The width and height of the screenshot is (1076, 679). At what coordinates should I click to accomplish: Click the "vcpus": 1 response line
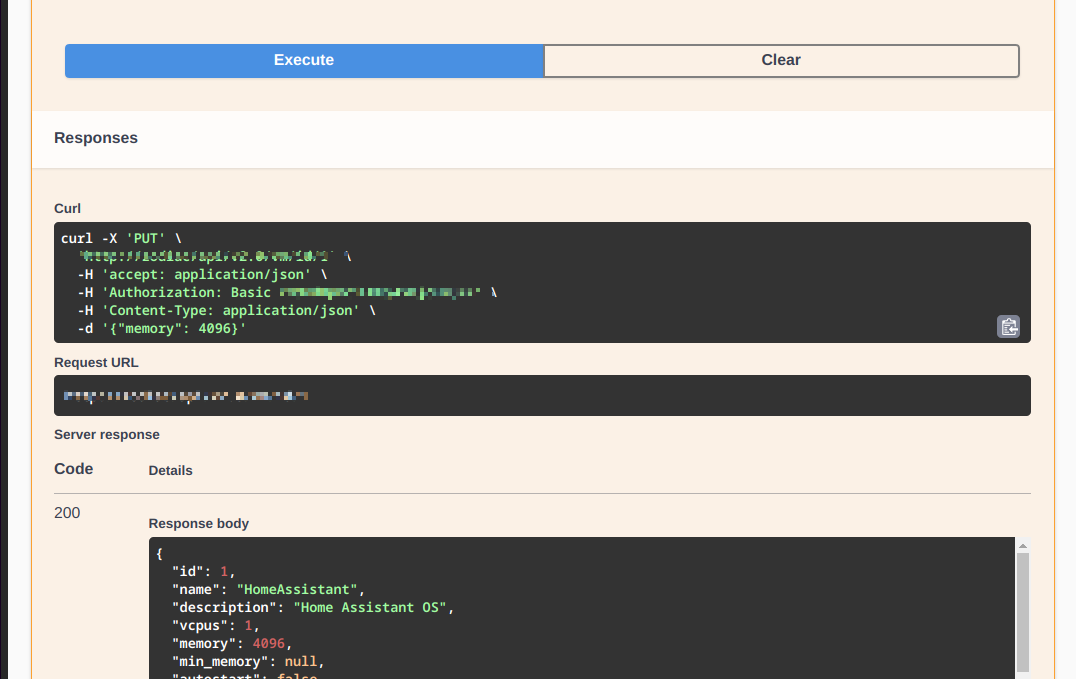[215, 625]
